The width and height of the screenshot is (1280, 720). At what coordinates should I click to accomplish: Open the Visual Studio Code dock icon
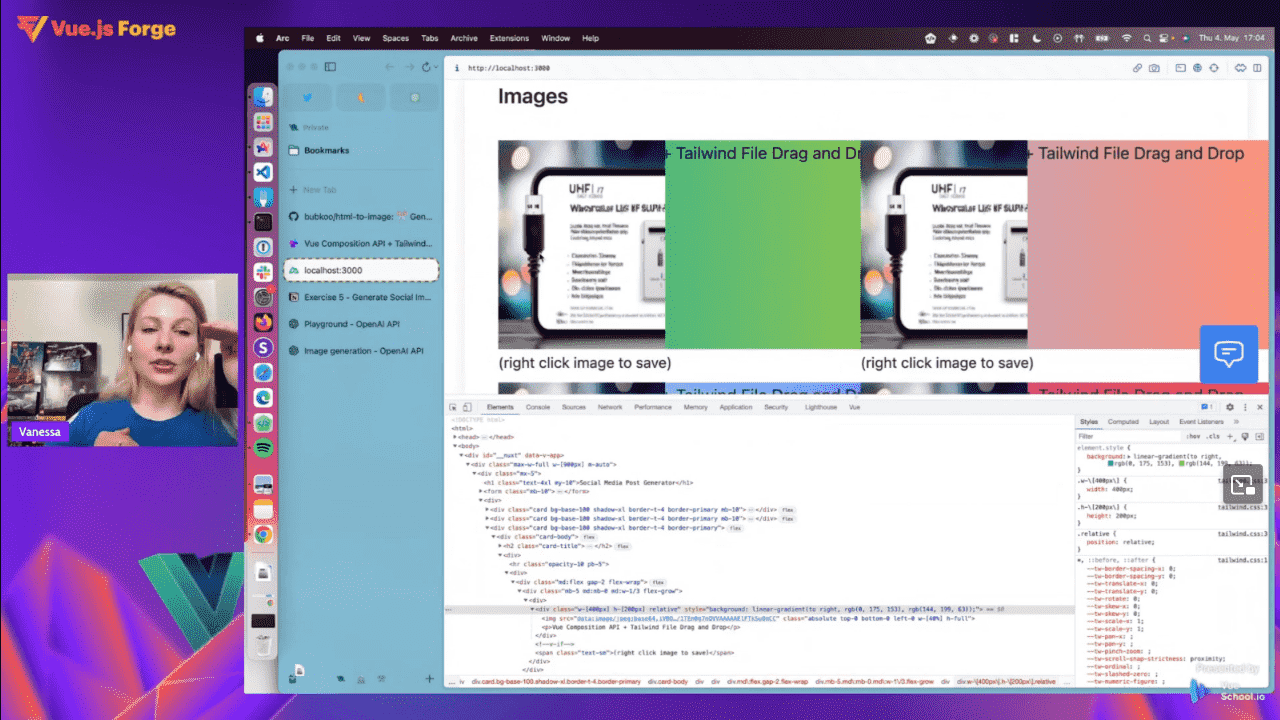(x=263, y=172)
